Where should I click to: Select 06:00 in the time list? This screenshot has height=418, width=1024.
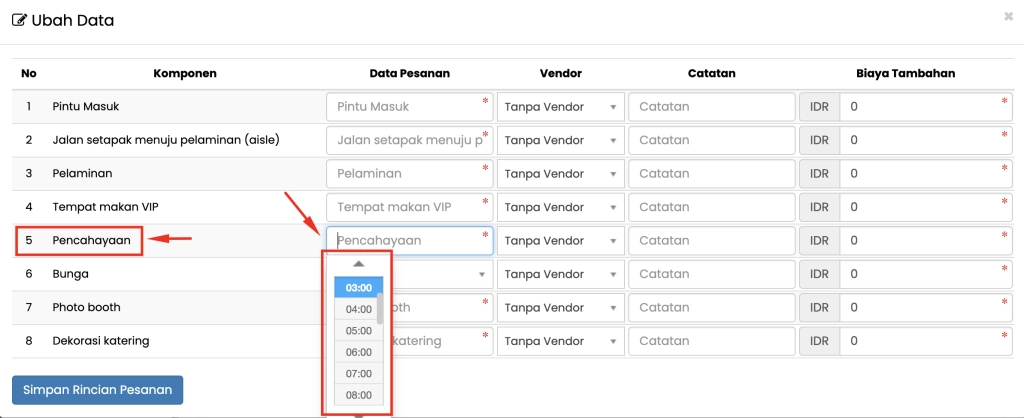pyautogui.click(x=358, y=352)
